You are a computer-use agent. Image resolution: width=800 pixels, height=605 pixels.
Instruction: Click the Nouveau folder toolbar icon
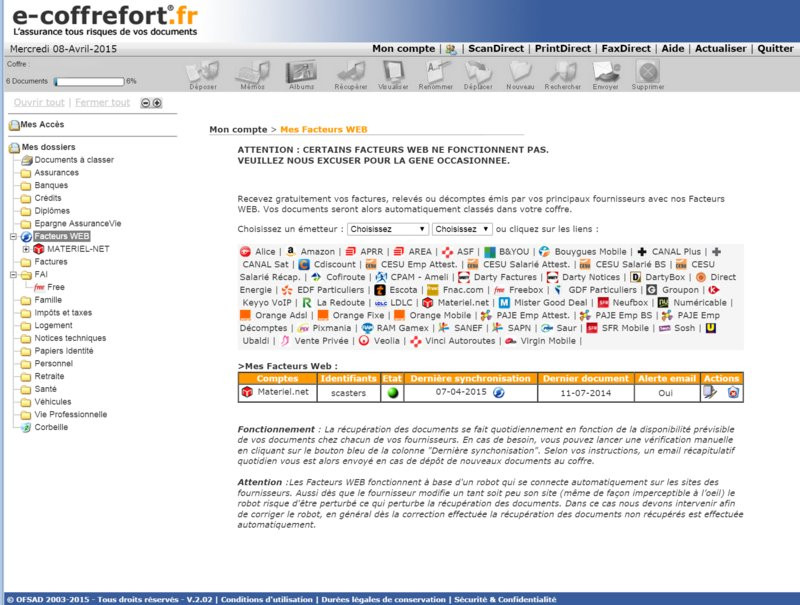(x=520, y=72)
